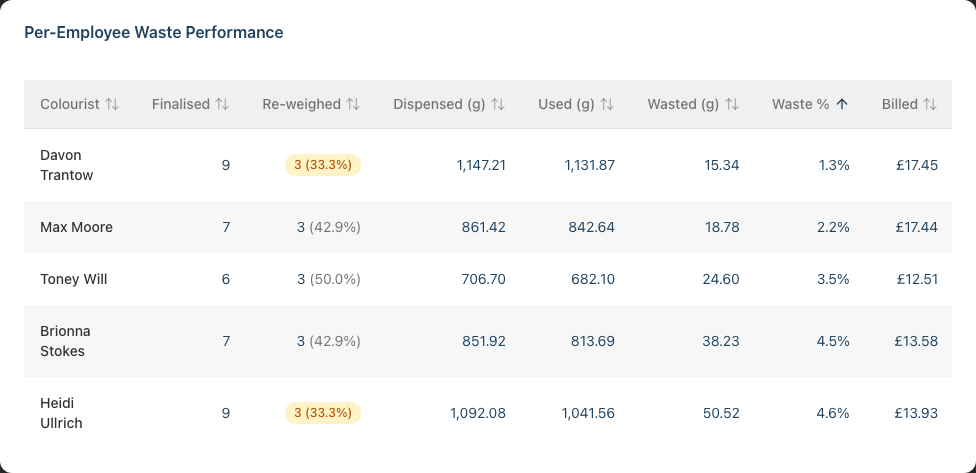Click waste percentage 2.2%
This screenshot has height=473, width=976.
pos(833,227)
